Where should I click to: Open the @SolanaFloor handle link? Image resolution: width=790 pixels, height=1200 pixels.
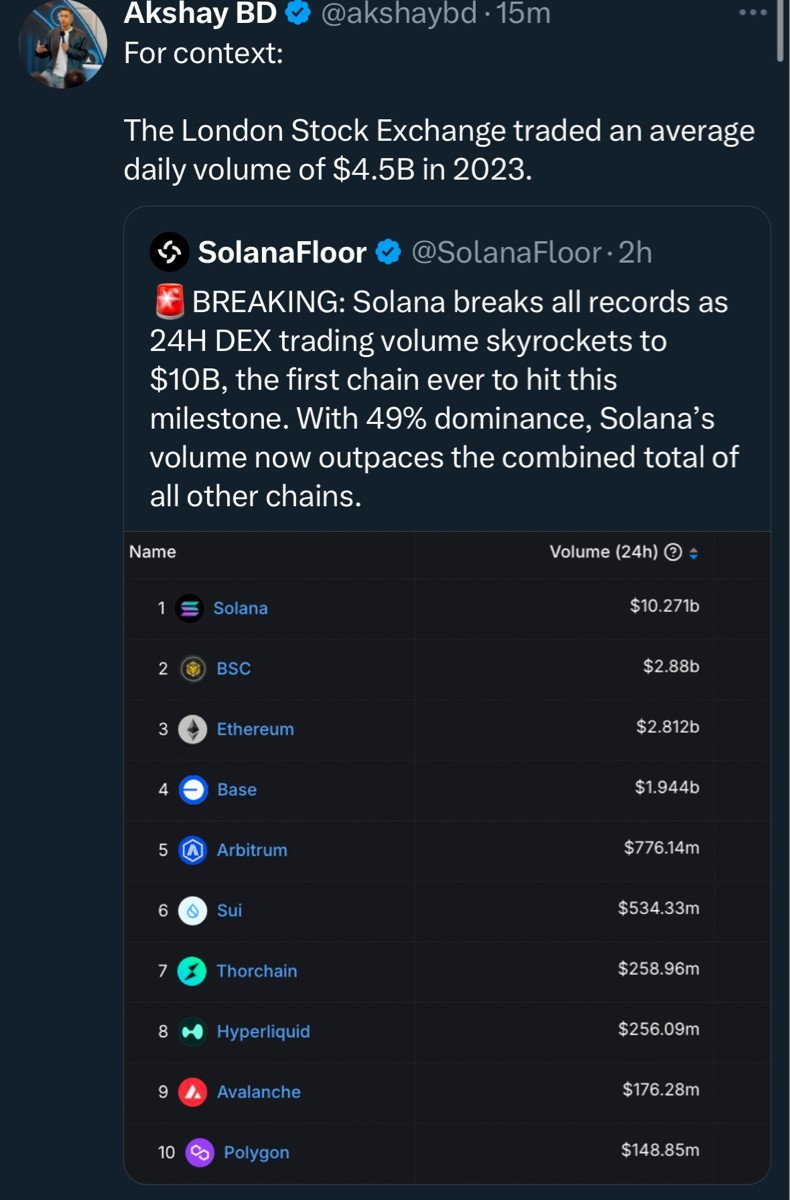506,253
